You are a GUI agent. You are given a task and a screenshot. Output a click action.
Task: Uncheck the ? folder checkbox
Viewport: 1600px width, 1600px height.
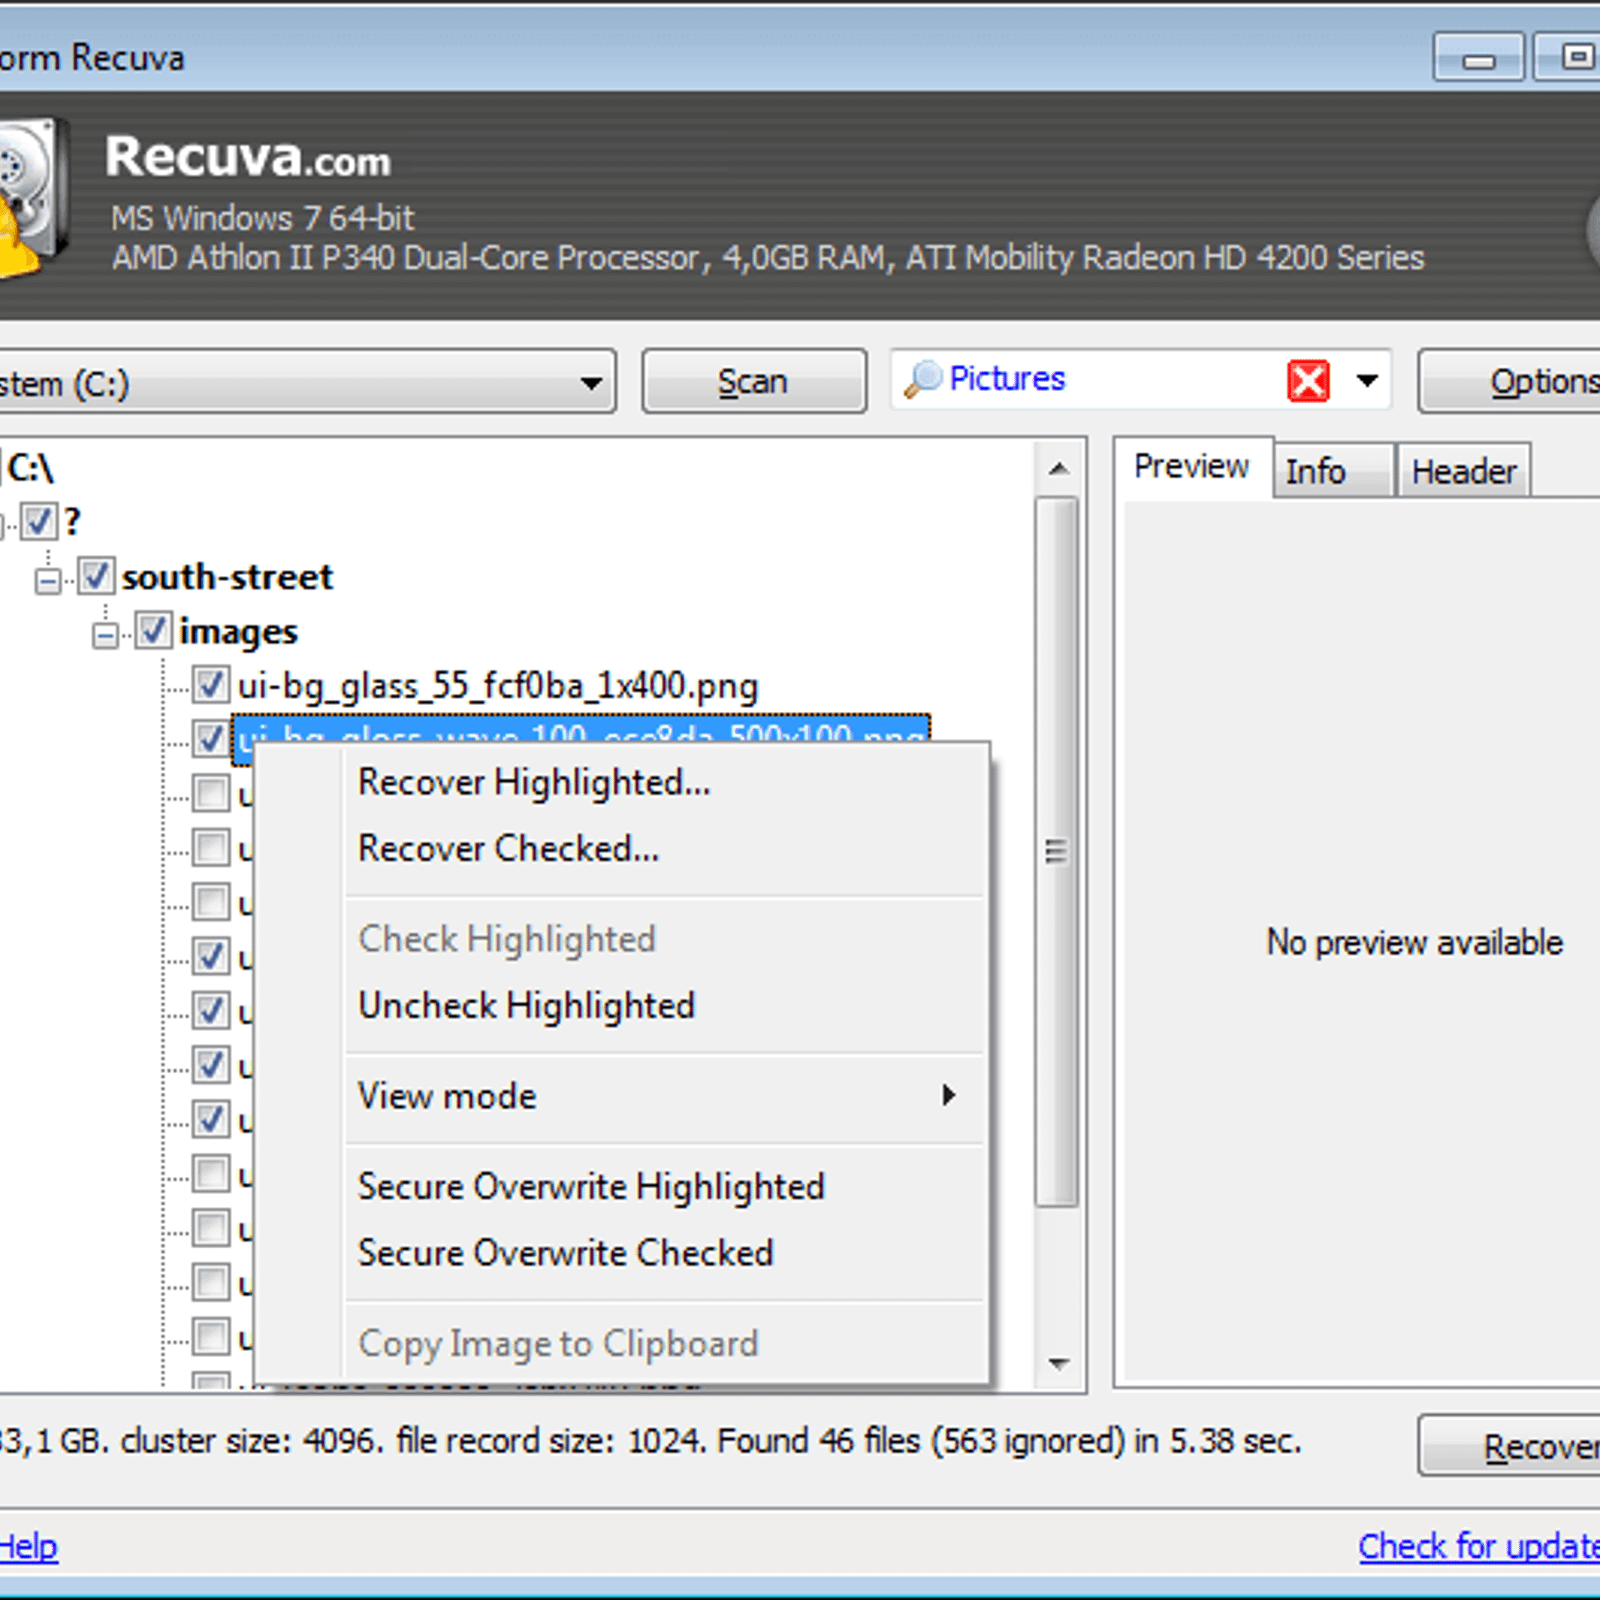pos(39,521)
